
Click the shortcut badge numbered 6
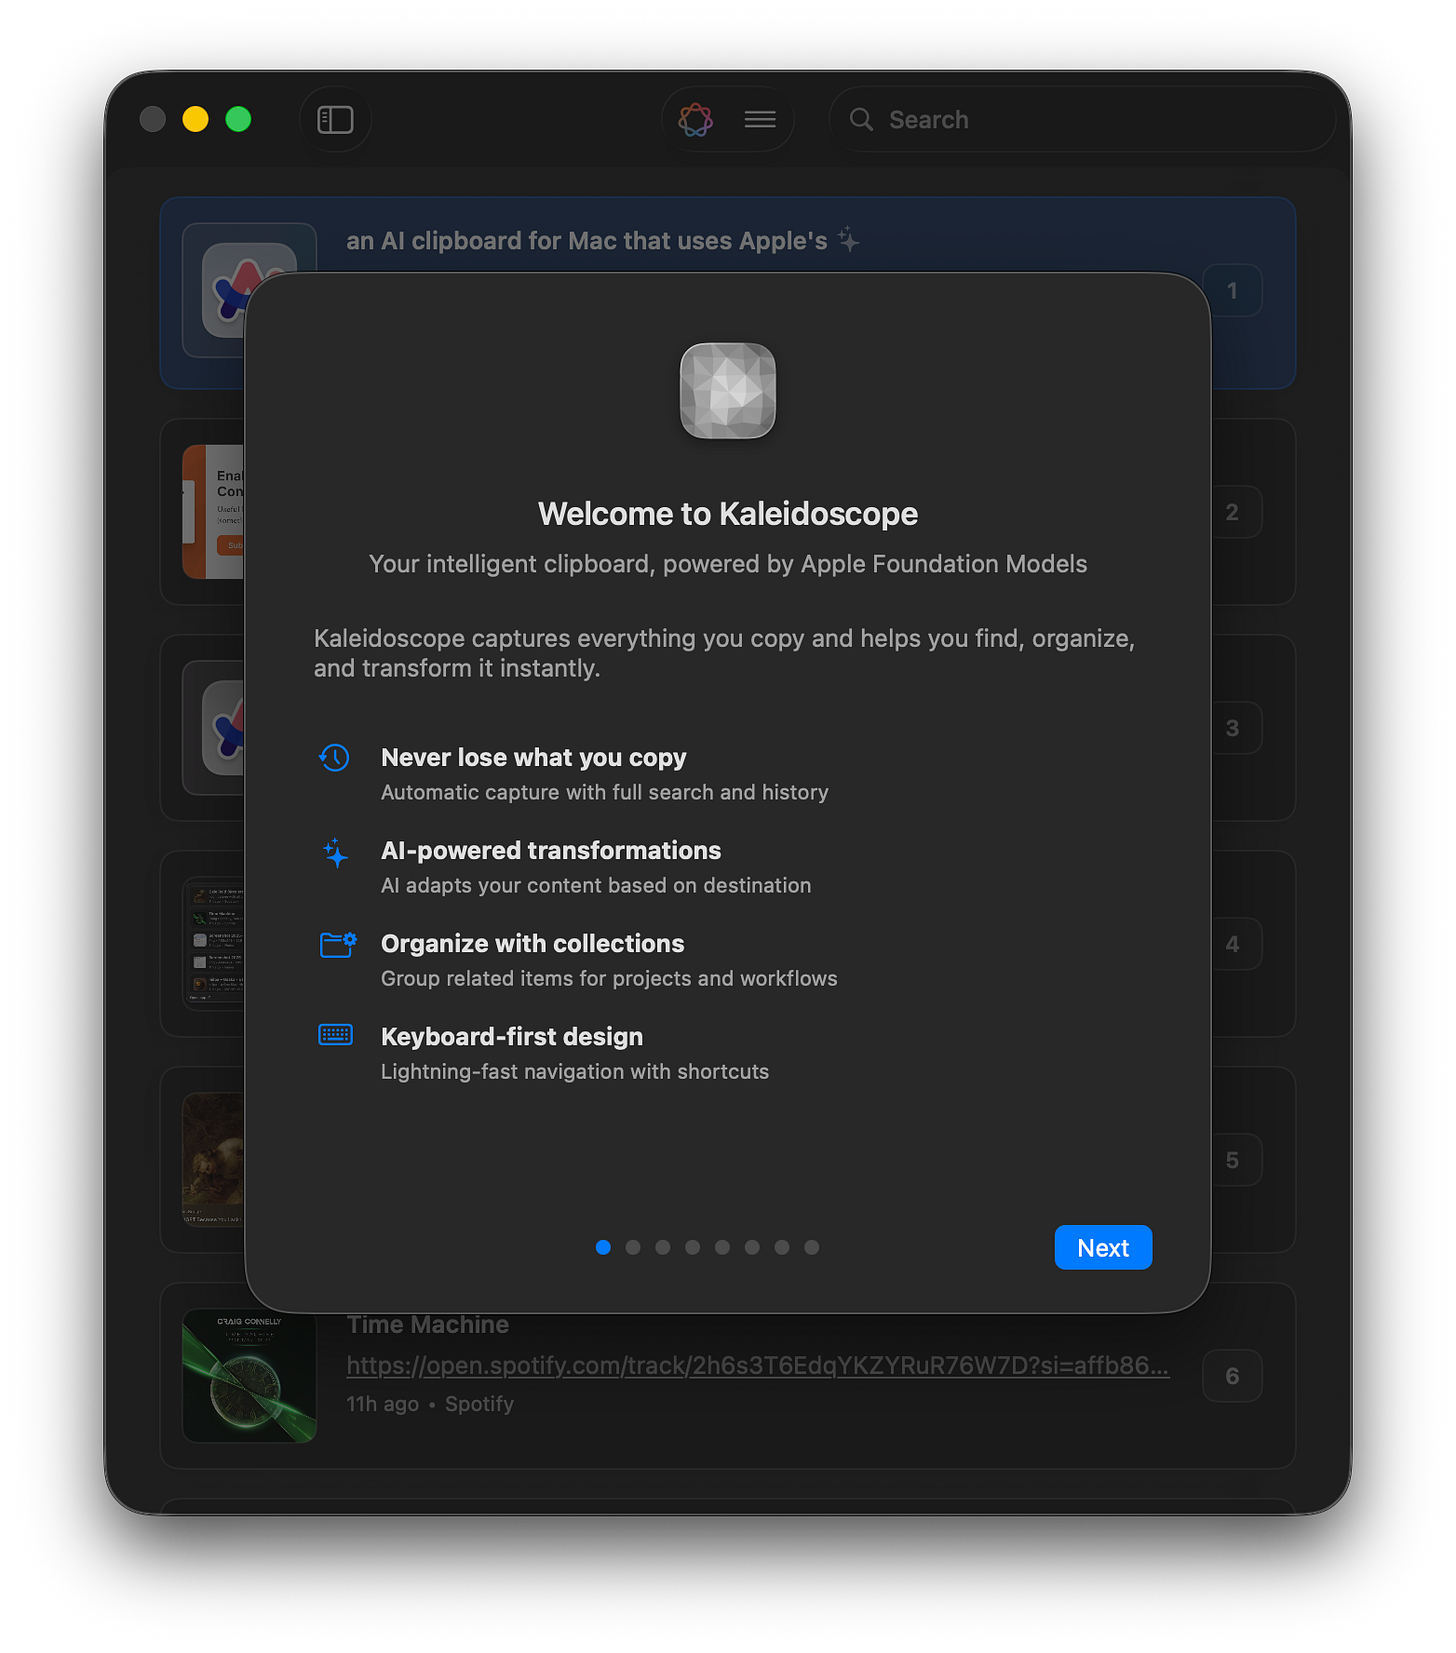1232,1376
